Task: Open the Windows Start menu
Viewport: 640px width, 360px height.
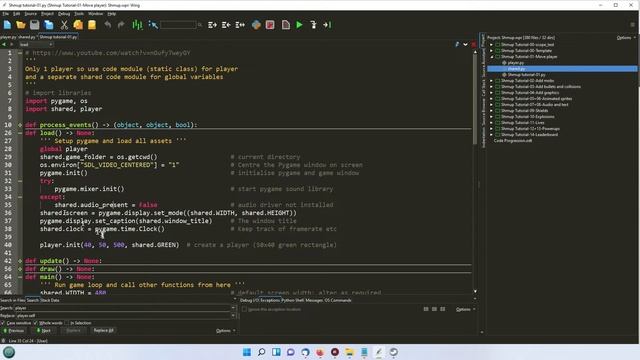Action: [247, 352]
